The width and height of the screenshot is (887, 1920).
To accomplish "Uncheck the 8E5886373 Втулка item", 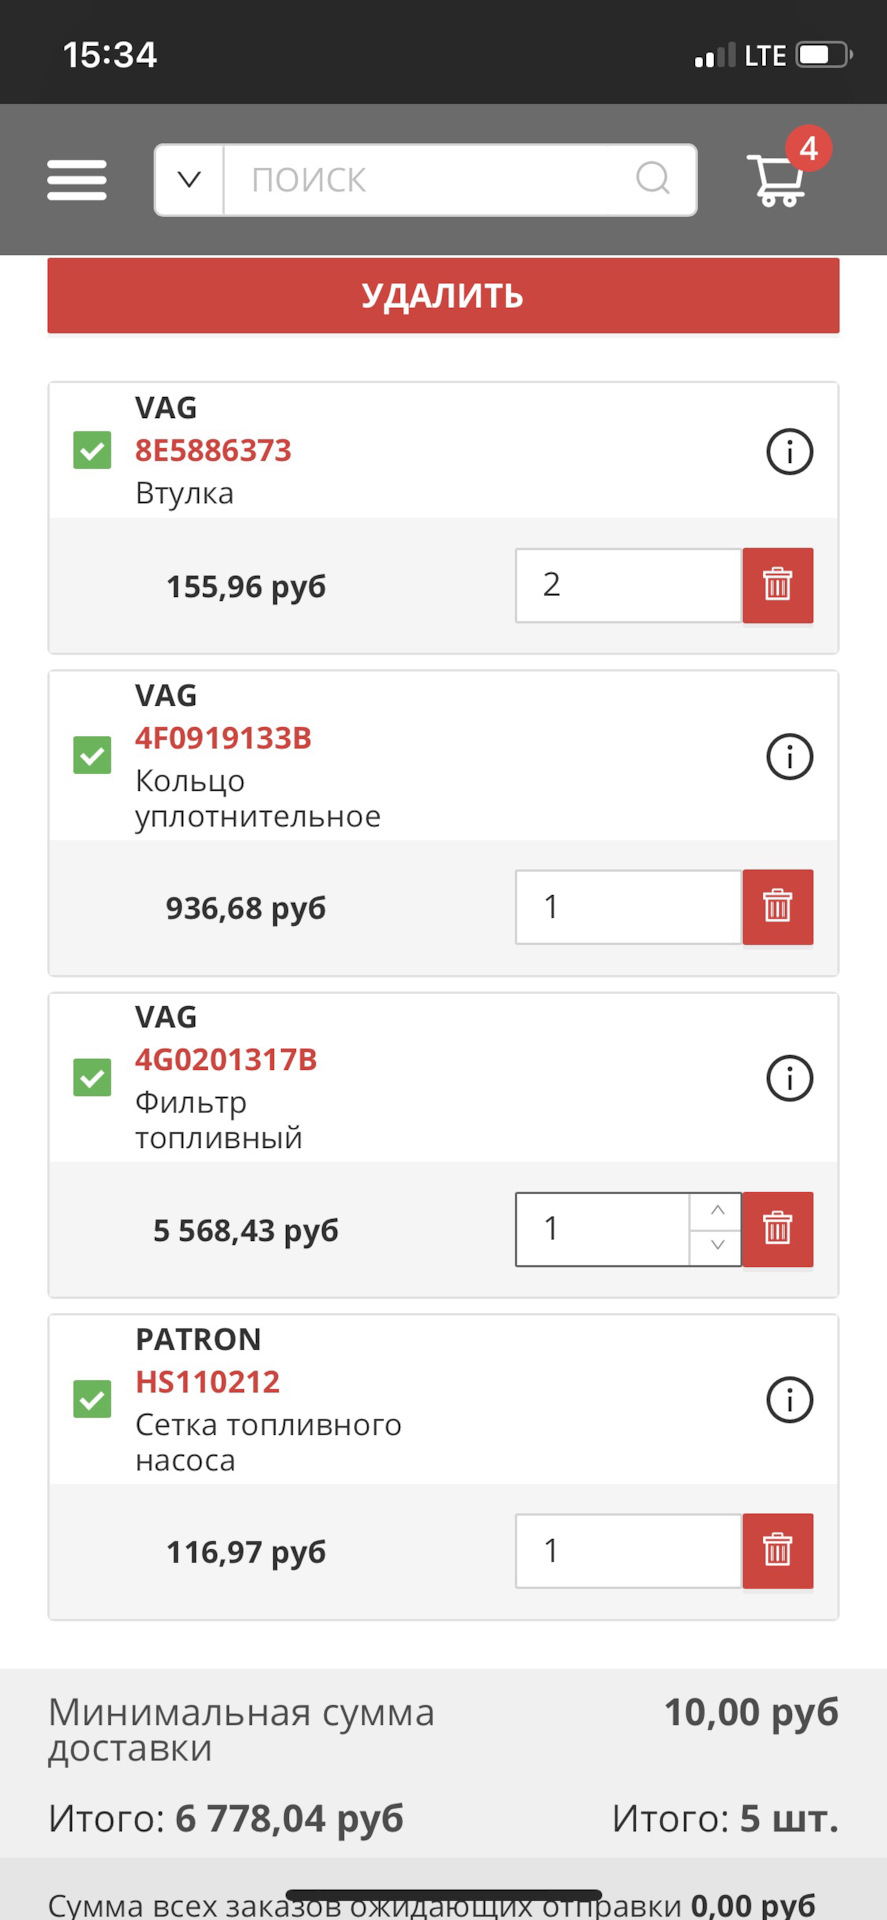I will (x=92, y=450).
